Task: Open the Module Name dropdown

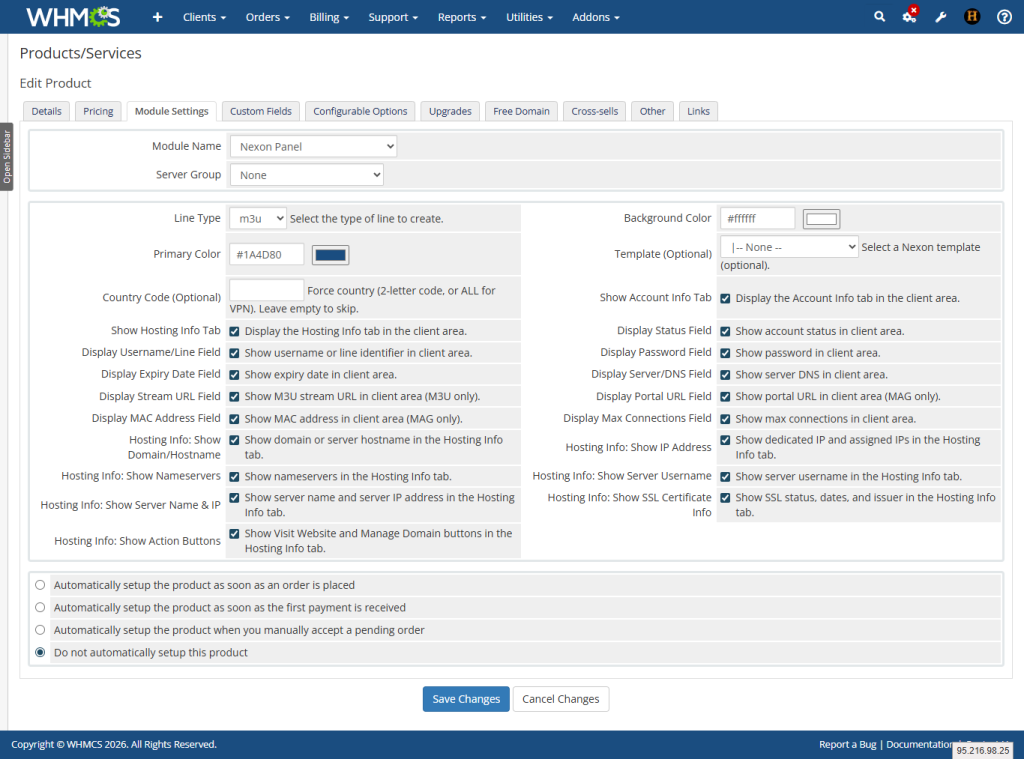Action: 313,145
